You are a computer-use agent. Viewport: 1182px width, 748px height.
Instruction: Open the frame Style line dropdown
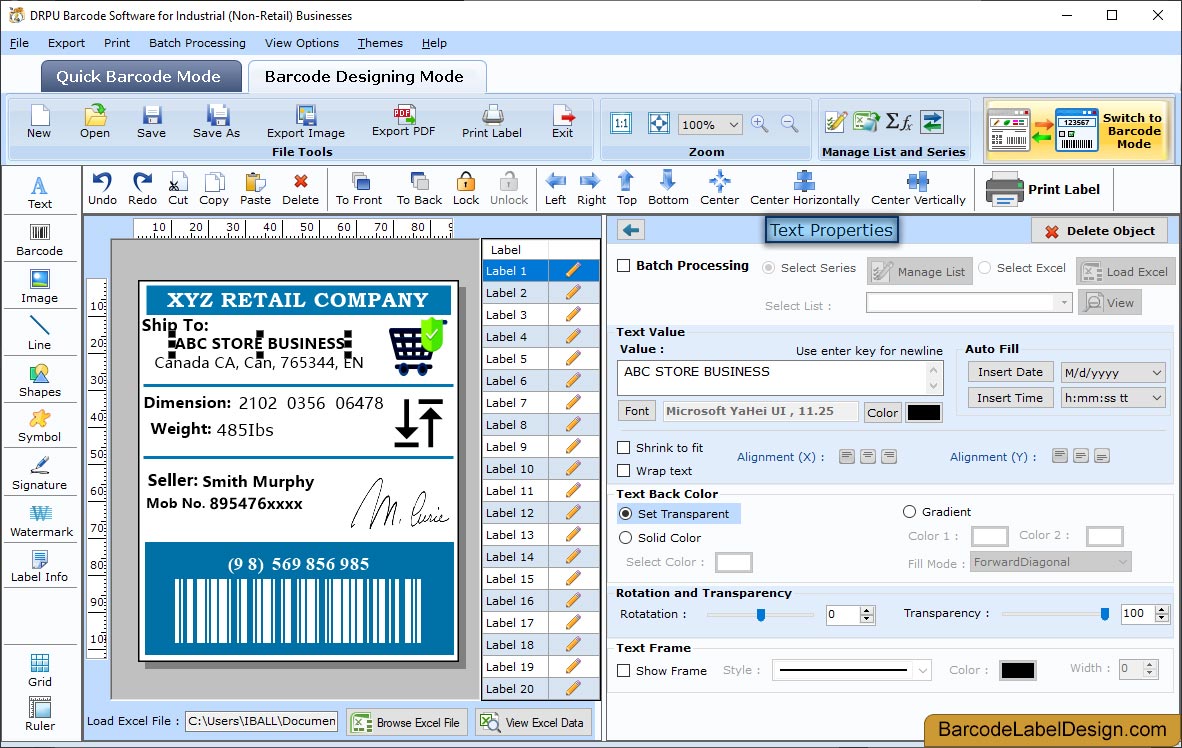click(923, 670)
